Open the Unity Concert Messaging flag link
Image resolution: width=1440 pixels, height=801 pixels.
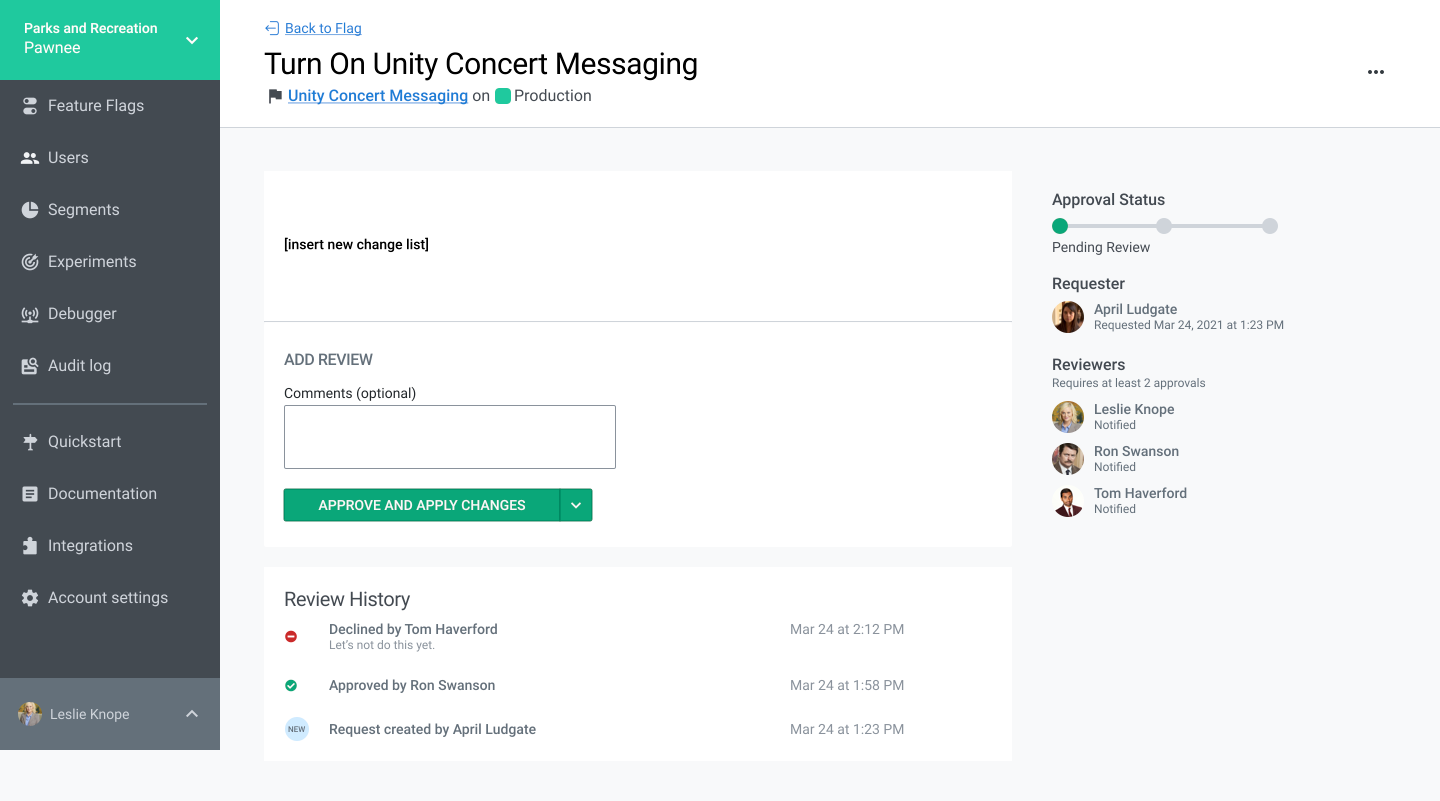pyautogui.click(x=378, y=96)
